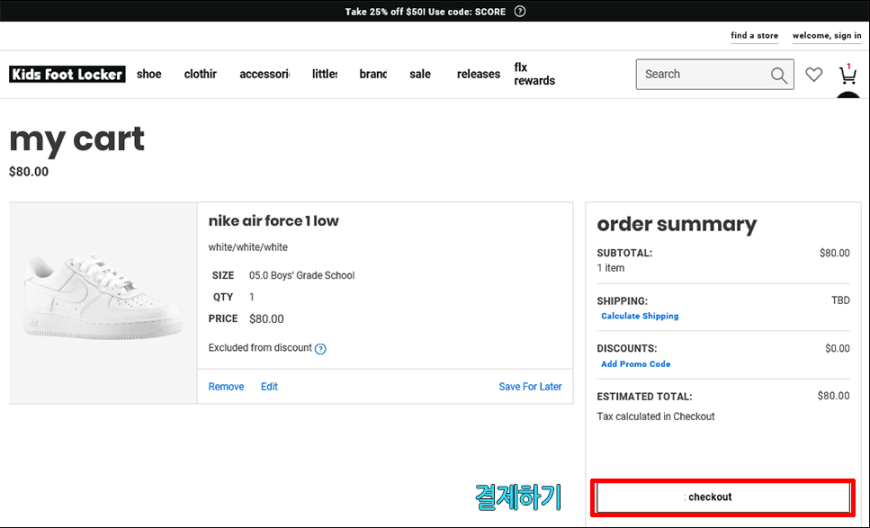Open the shopping cart icon
The width and height of the screenshot is (870, 528).
847,74
